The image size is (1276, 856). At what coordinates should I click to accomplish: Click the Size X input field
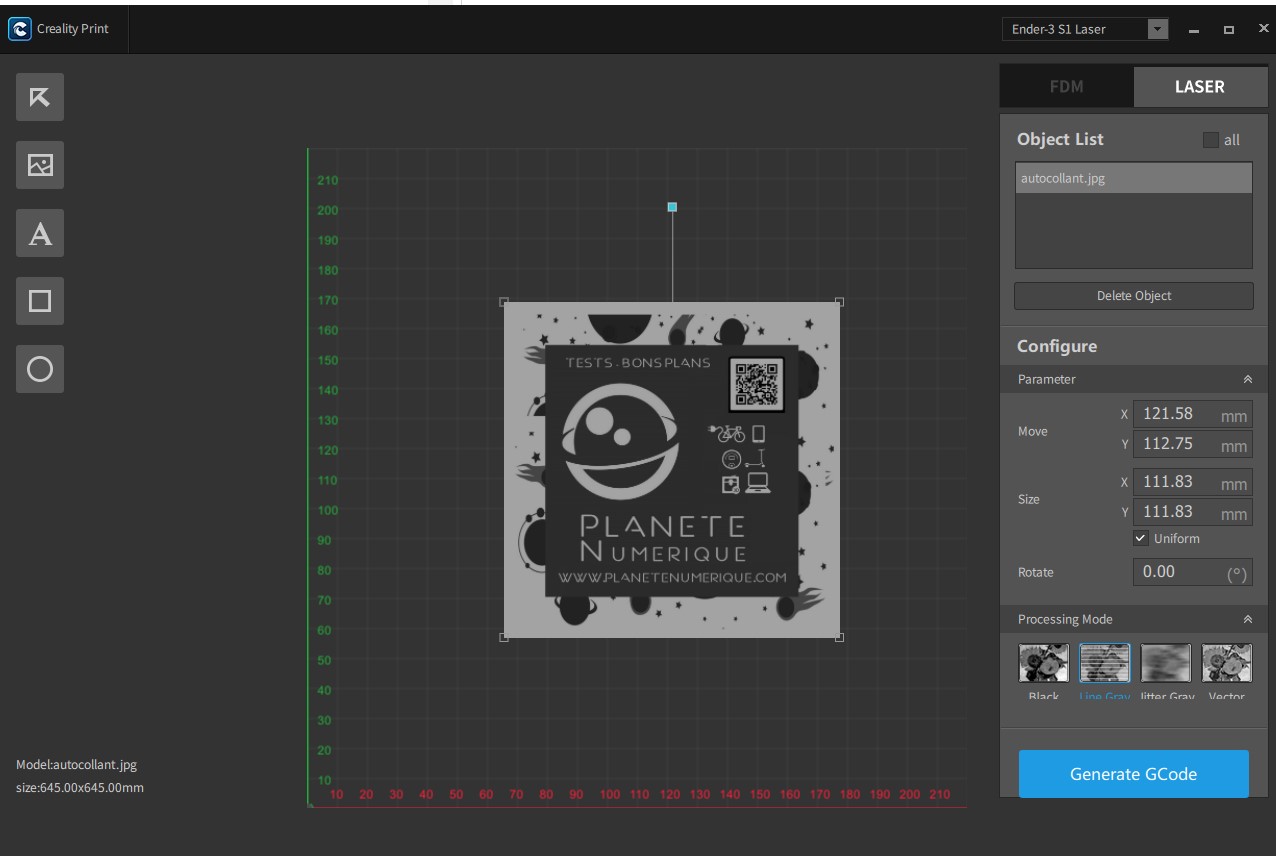click(1192, 482)
